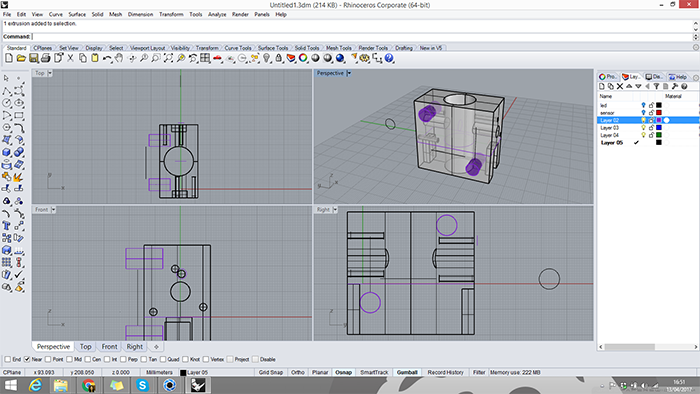Image resolution: width=700 pixels, height=394 pixels.
Task: Save the model with the floppy disk icon
Action: (x=33, y=58)
